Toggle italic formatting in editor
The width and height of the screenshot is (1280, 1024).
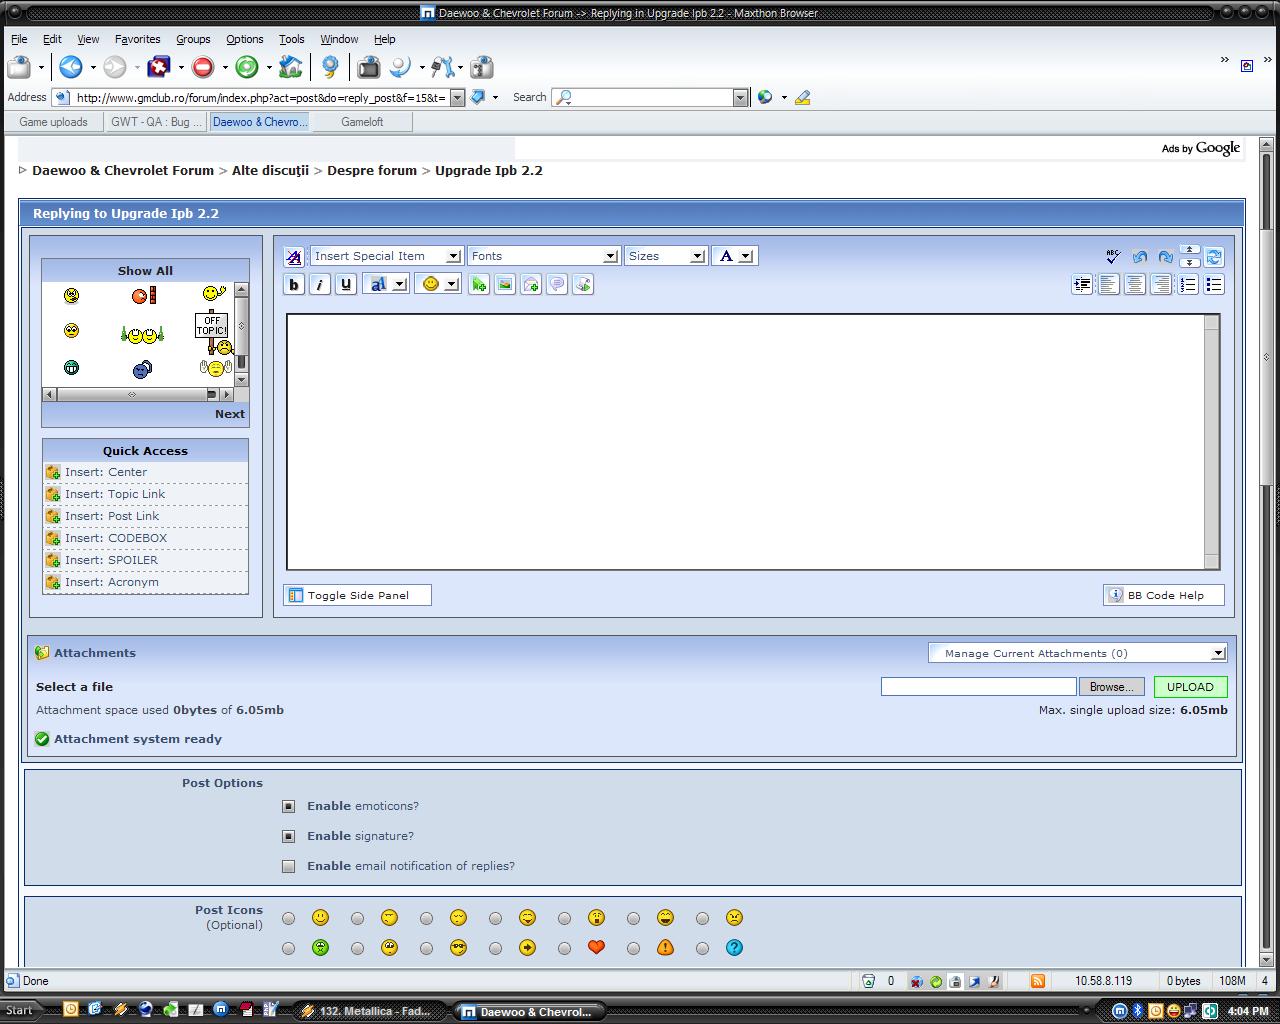click(x=319, y=285)
